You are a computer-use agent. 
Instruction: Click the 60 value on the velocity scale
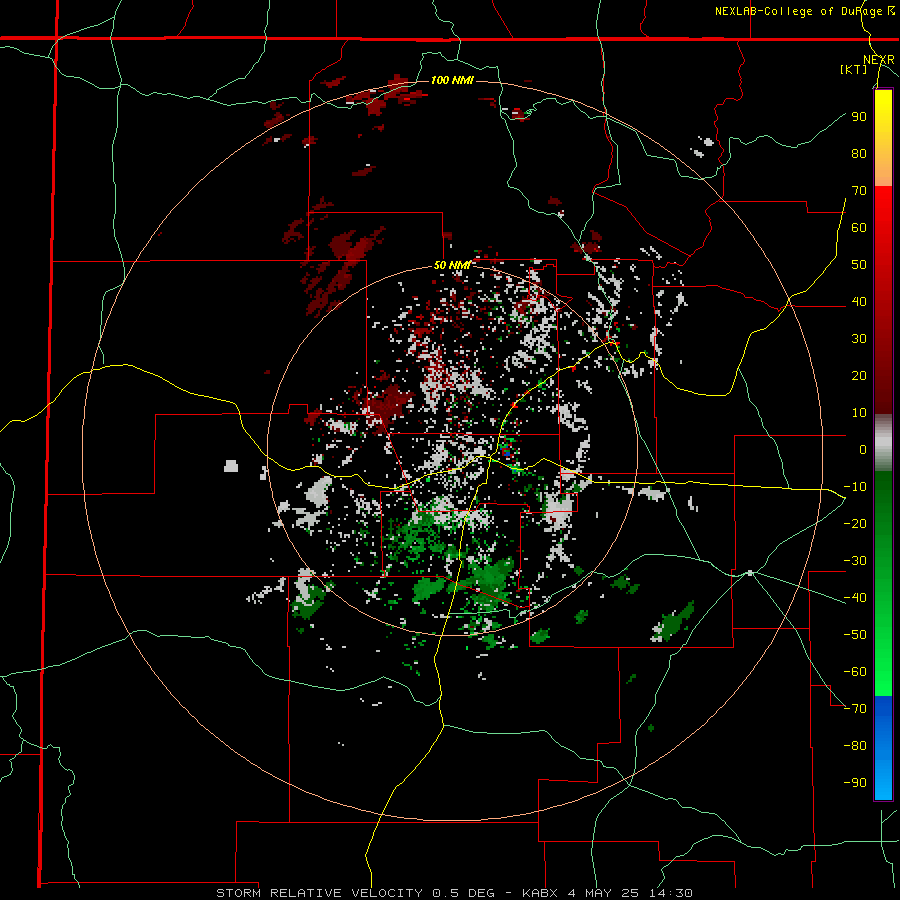coord(859,227)
